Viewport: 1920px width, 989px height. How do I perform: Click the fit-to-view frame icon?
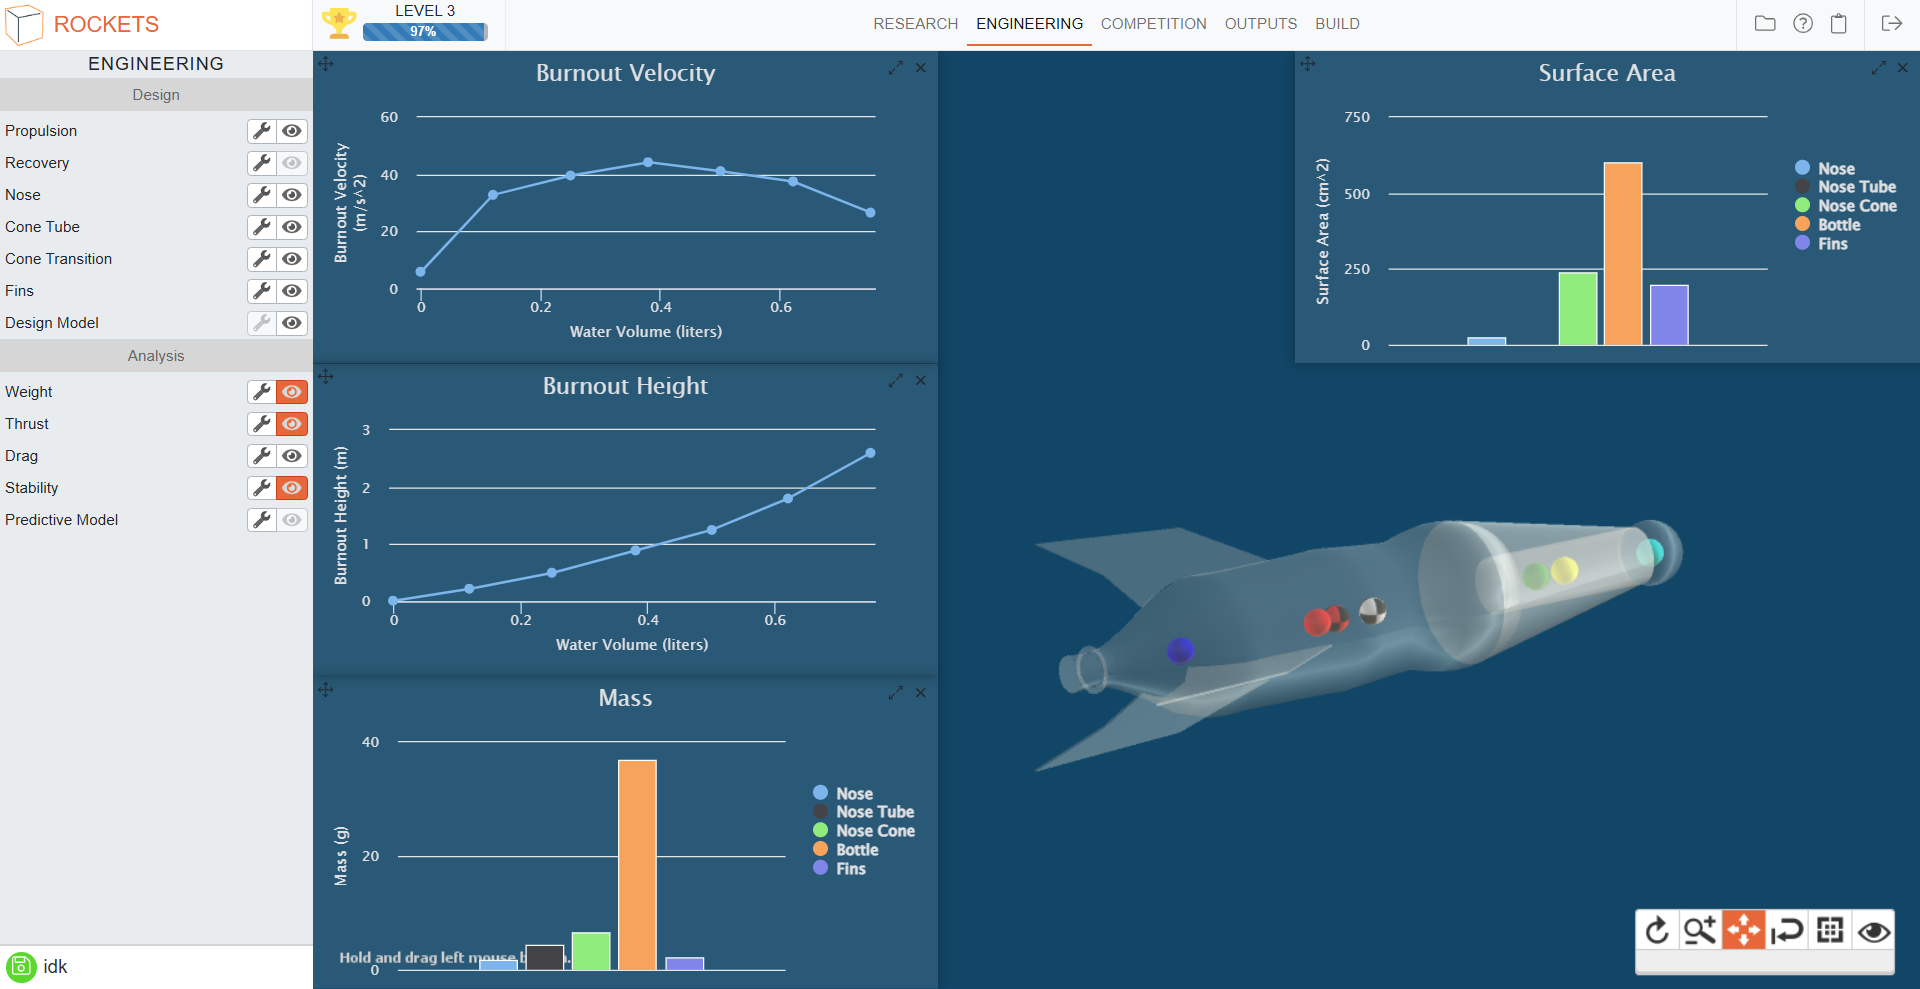coord(1830,931)
